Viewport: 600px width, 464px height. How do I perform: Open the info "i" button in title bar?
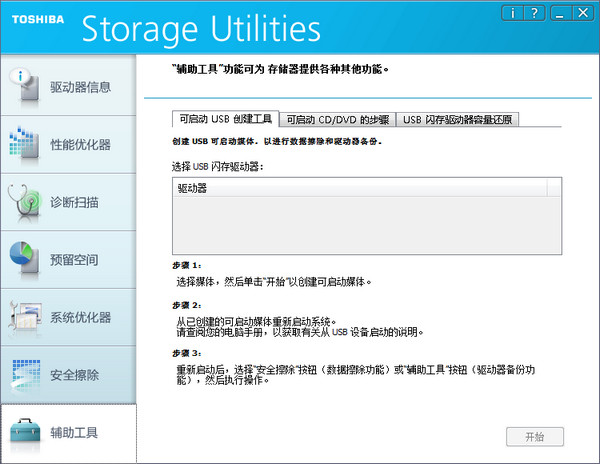point(511,12)
